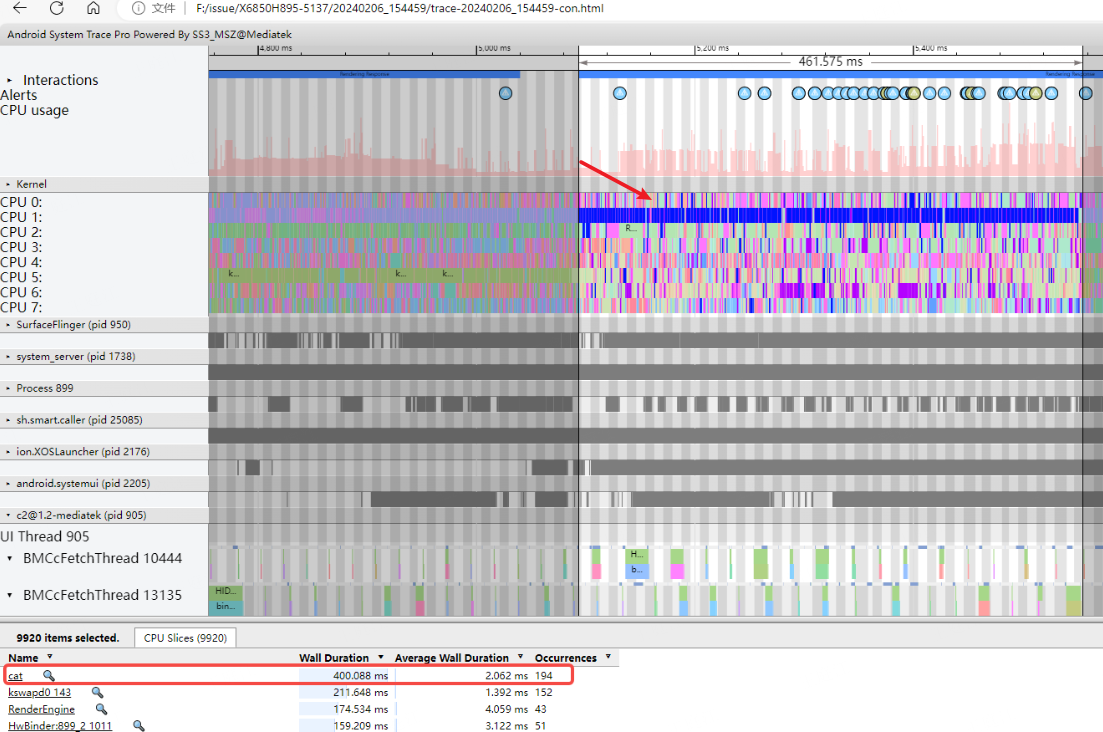Click the 211.648 ms wall duration cell
Image resolution: width=1103 pixels, height=732 pixels.
click(360, 693)
